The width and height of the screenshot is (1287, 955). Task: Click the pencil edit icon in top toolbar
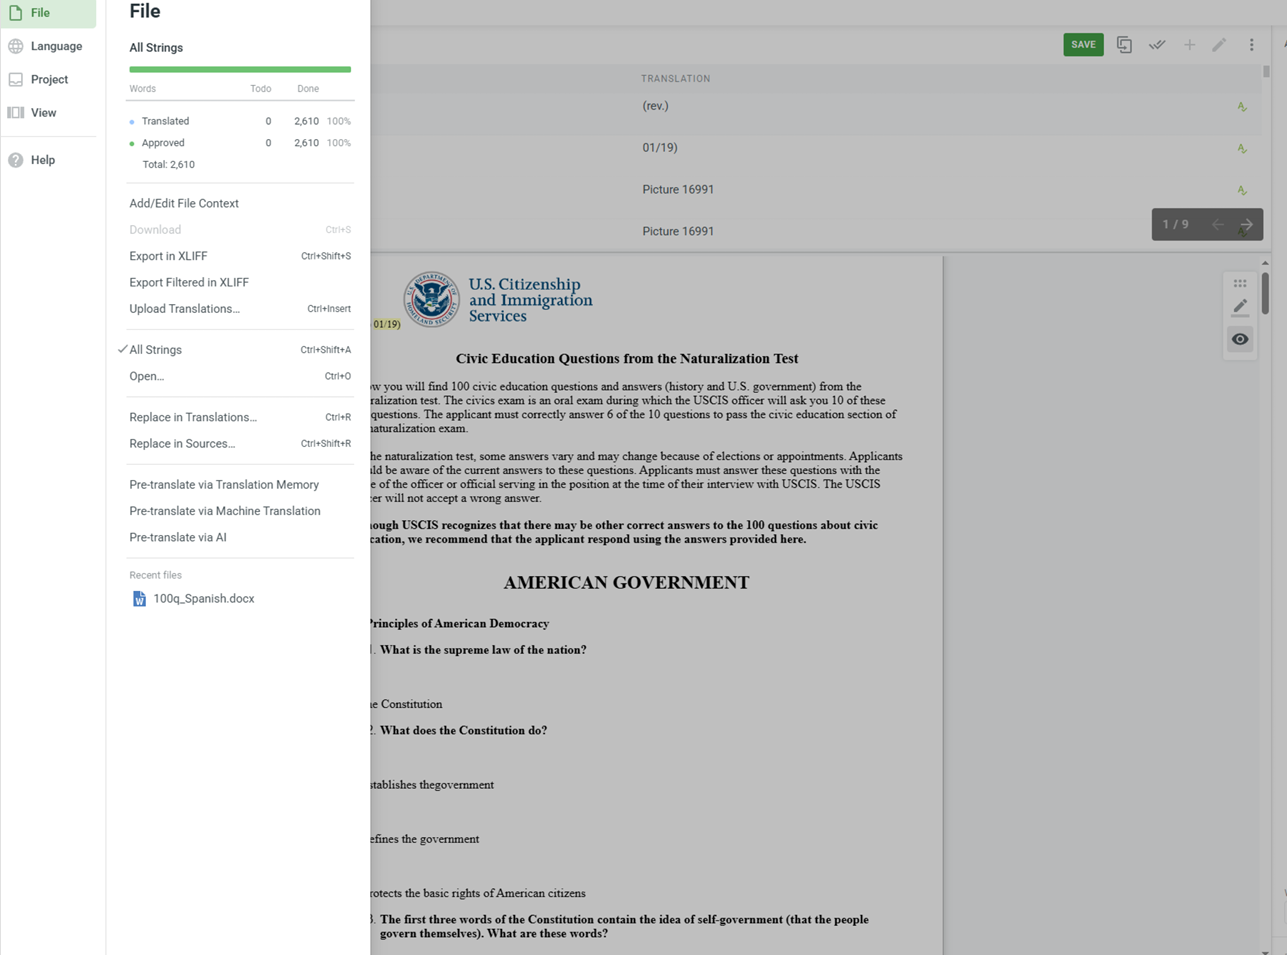point(1219,44)
